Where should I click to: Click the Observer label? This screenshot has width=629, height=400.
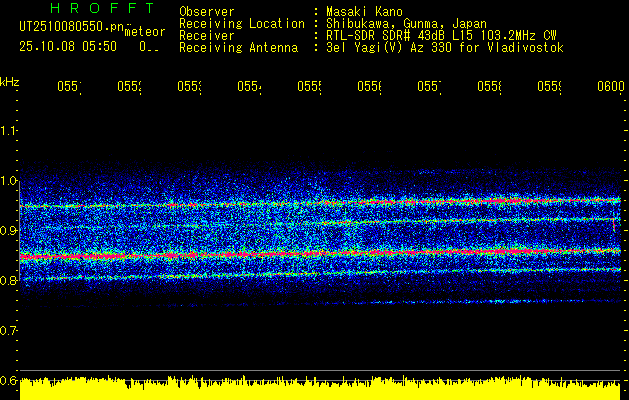pyautogui.click(x=207, y=12)
